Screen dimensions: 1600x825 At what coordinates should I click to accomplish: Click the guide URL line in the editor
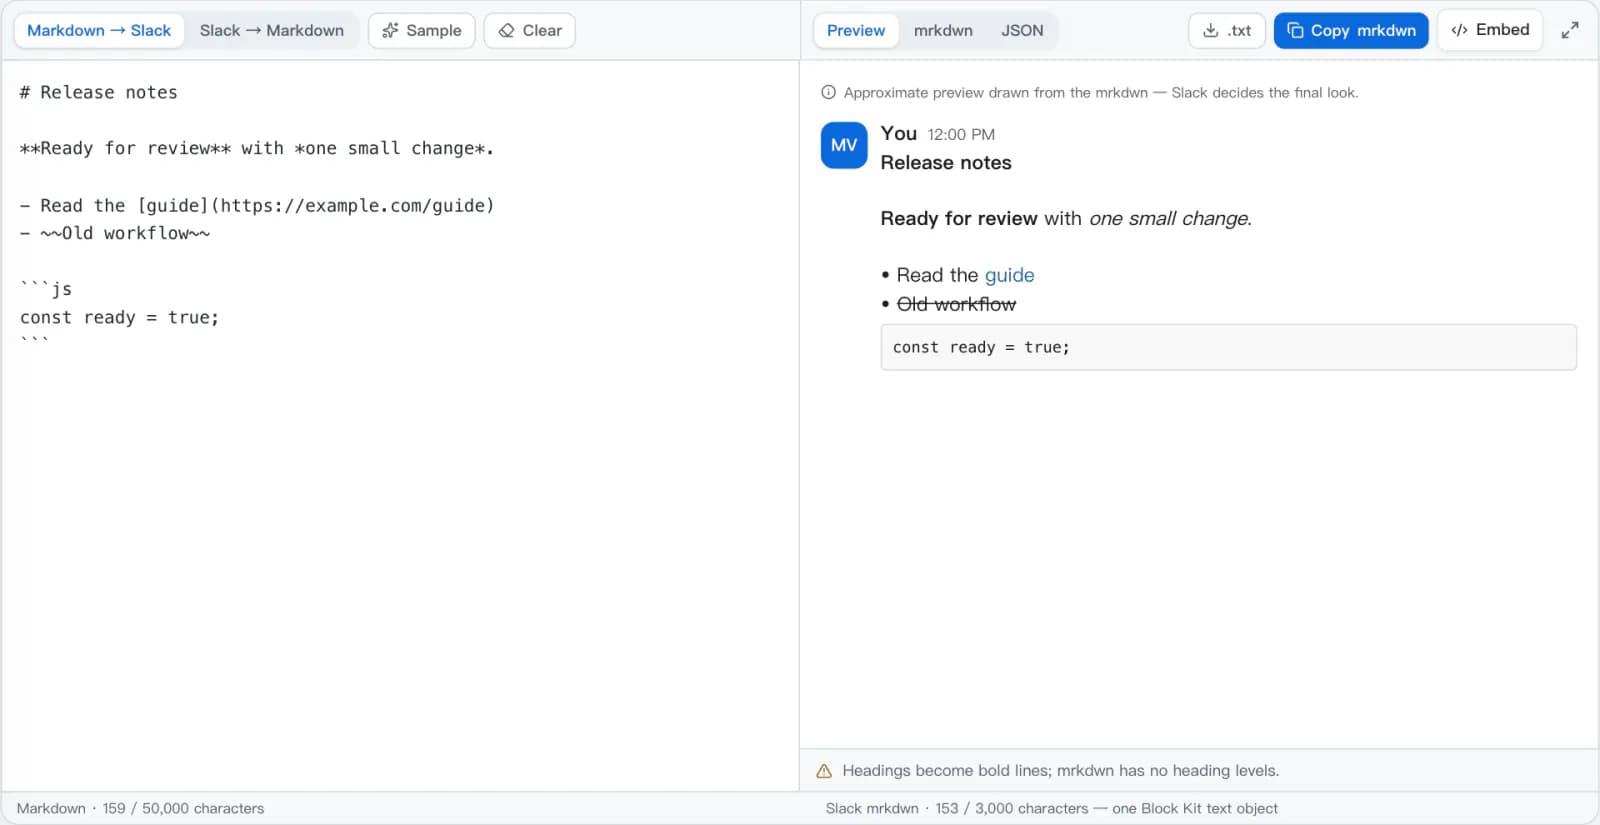257,205
